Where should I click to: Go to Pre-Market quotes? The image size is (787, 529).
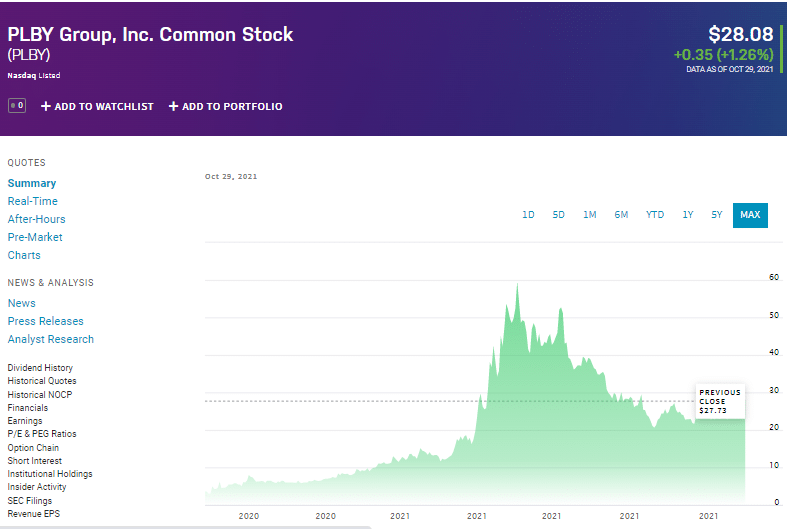[x=35, y=237]
